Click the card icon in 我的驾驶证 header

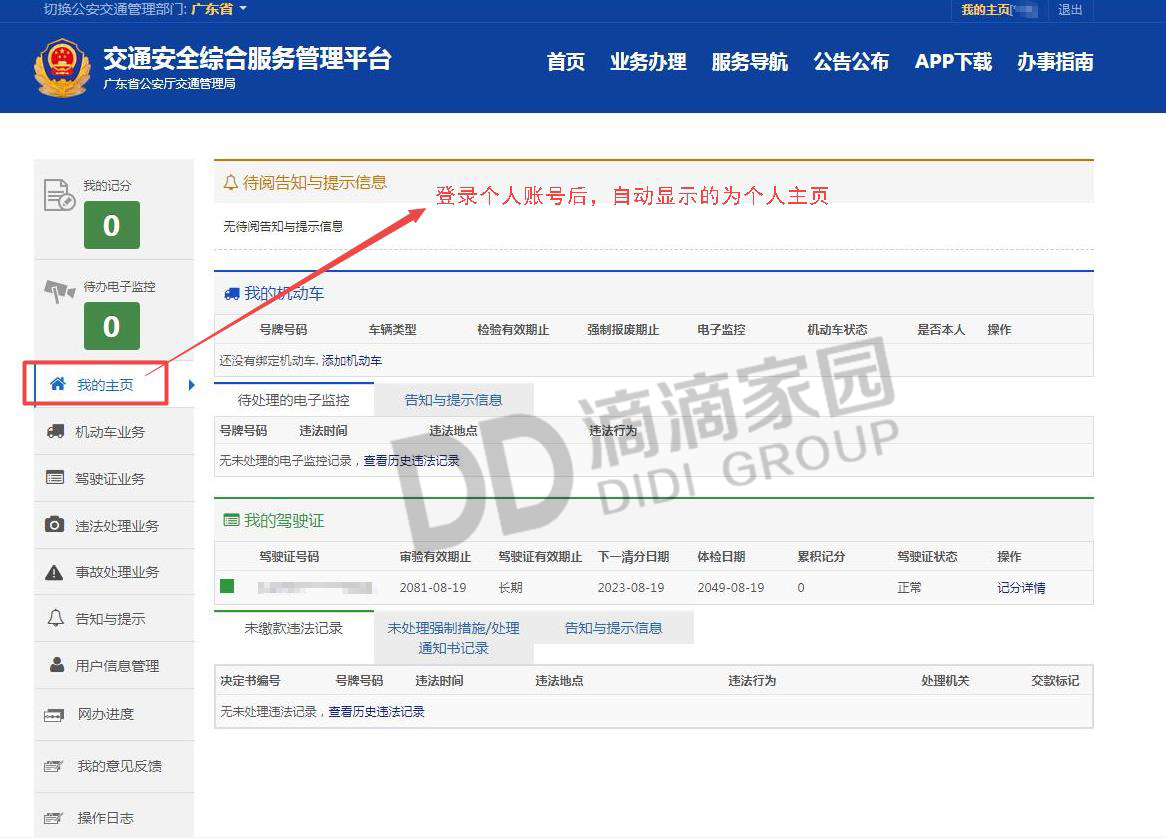click(232, 520)
